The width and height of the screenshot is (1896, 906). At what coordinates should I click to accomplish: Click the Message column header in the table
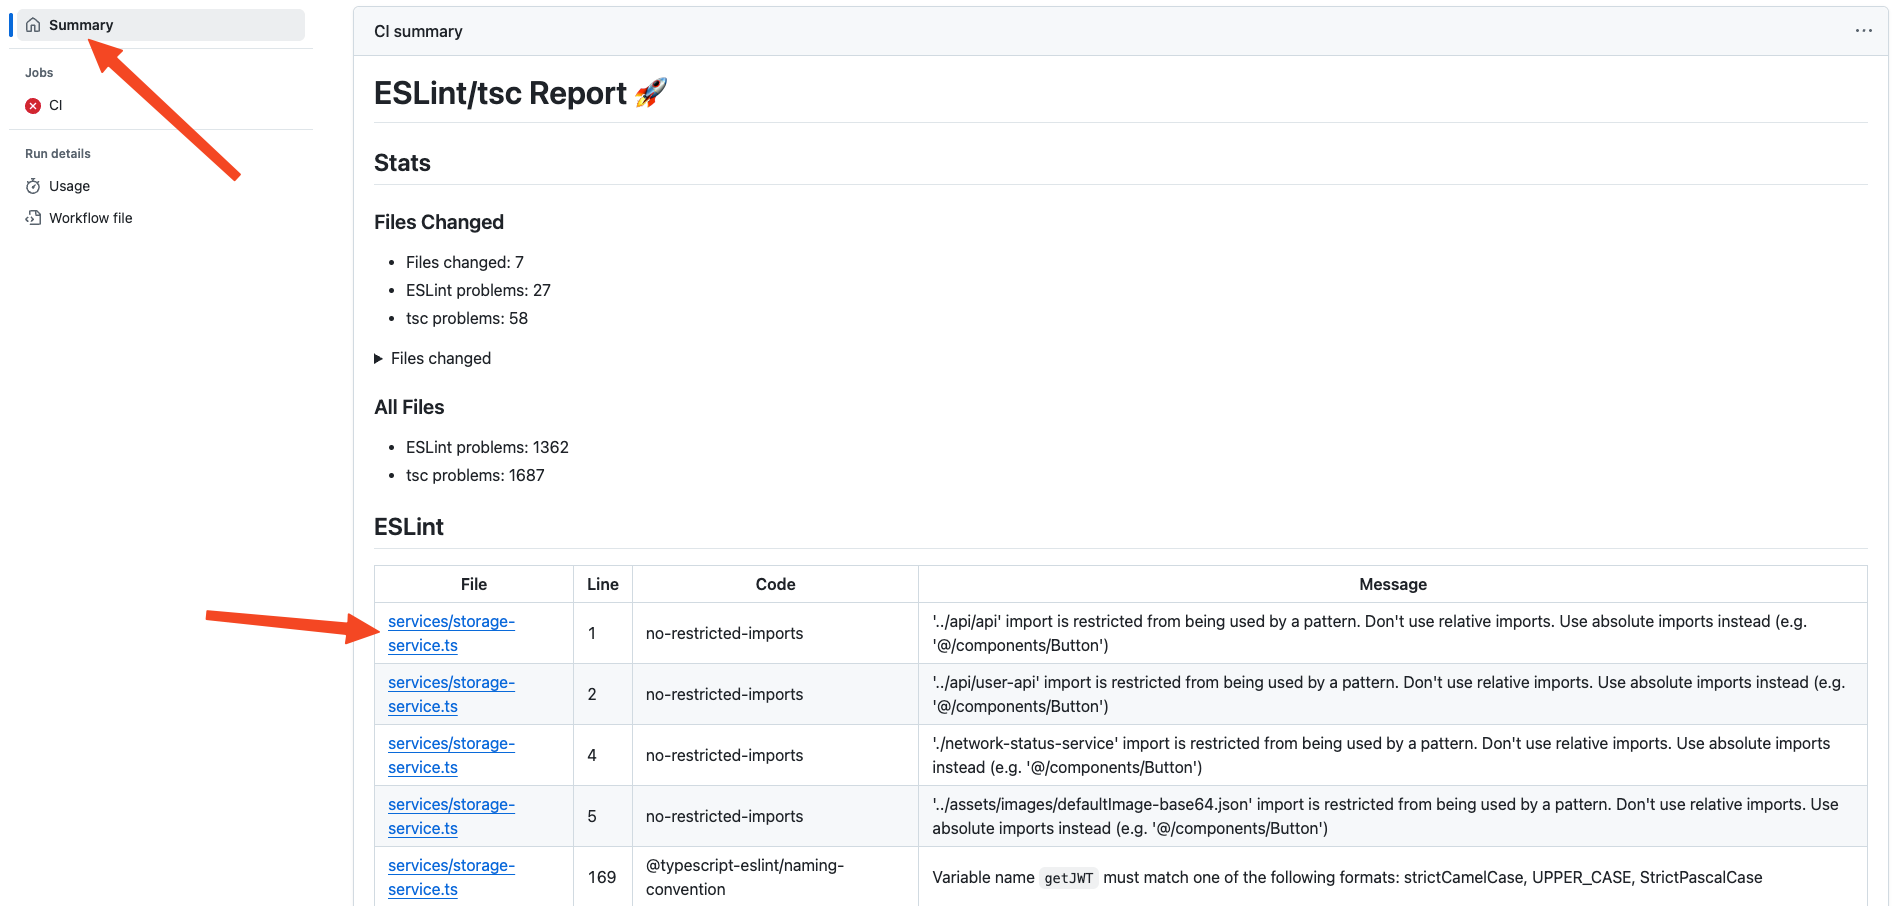(x=1392, y=584)
